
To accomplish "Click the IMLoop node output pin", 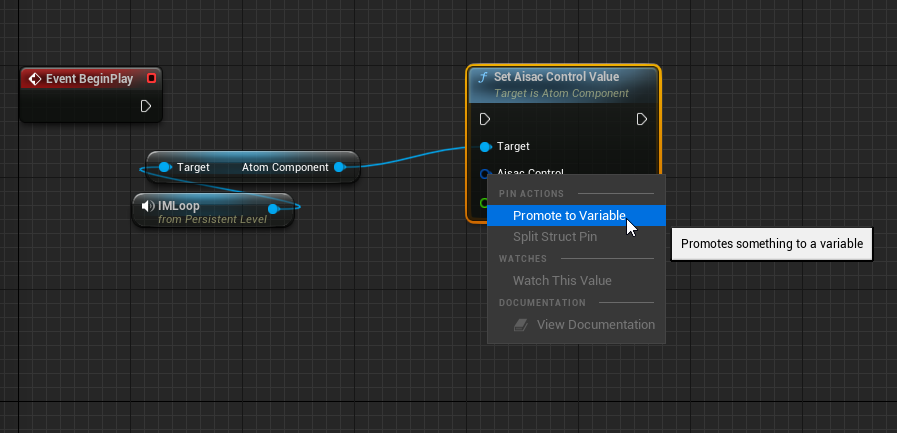I will tap(273, 209).
